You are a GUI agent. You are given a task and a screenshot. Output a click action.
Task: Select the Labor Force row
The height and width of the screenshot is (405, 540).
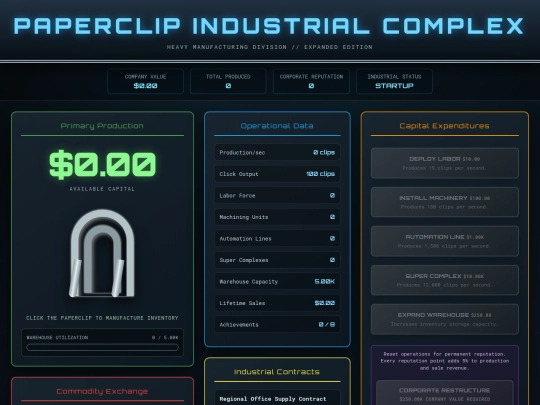[x=277, y=195]
